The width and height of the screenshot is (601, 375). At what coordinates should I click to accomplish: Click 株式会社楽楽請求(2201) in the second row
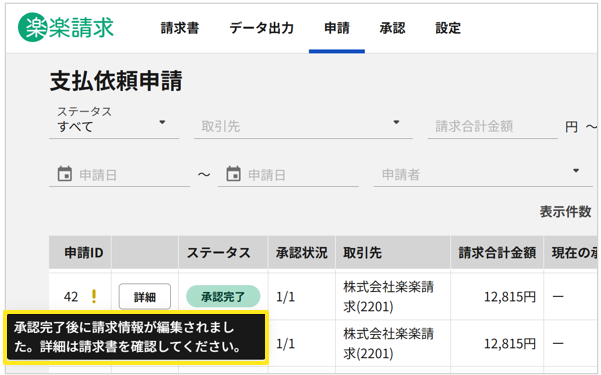click(x=388, y=344)
